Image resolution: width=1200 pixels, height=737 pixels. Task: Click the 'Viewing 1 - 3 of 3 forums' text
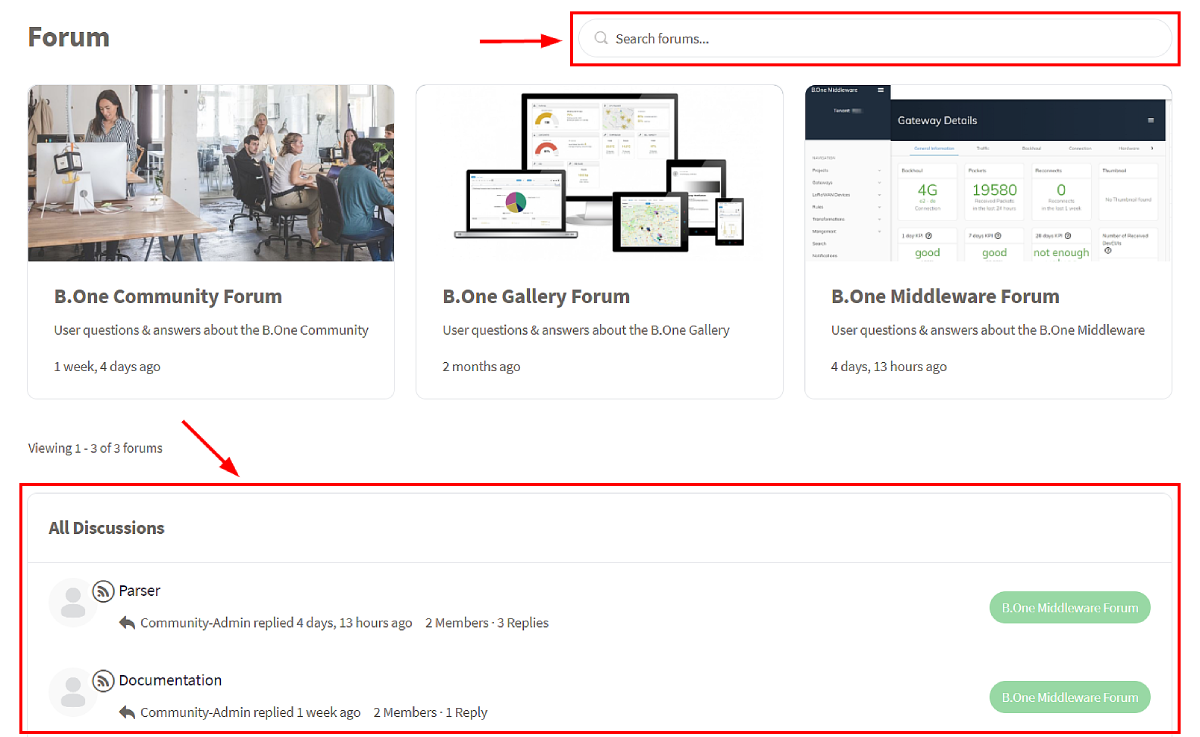pos(95,448)
